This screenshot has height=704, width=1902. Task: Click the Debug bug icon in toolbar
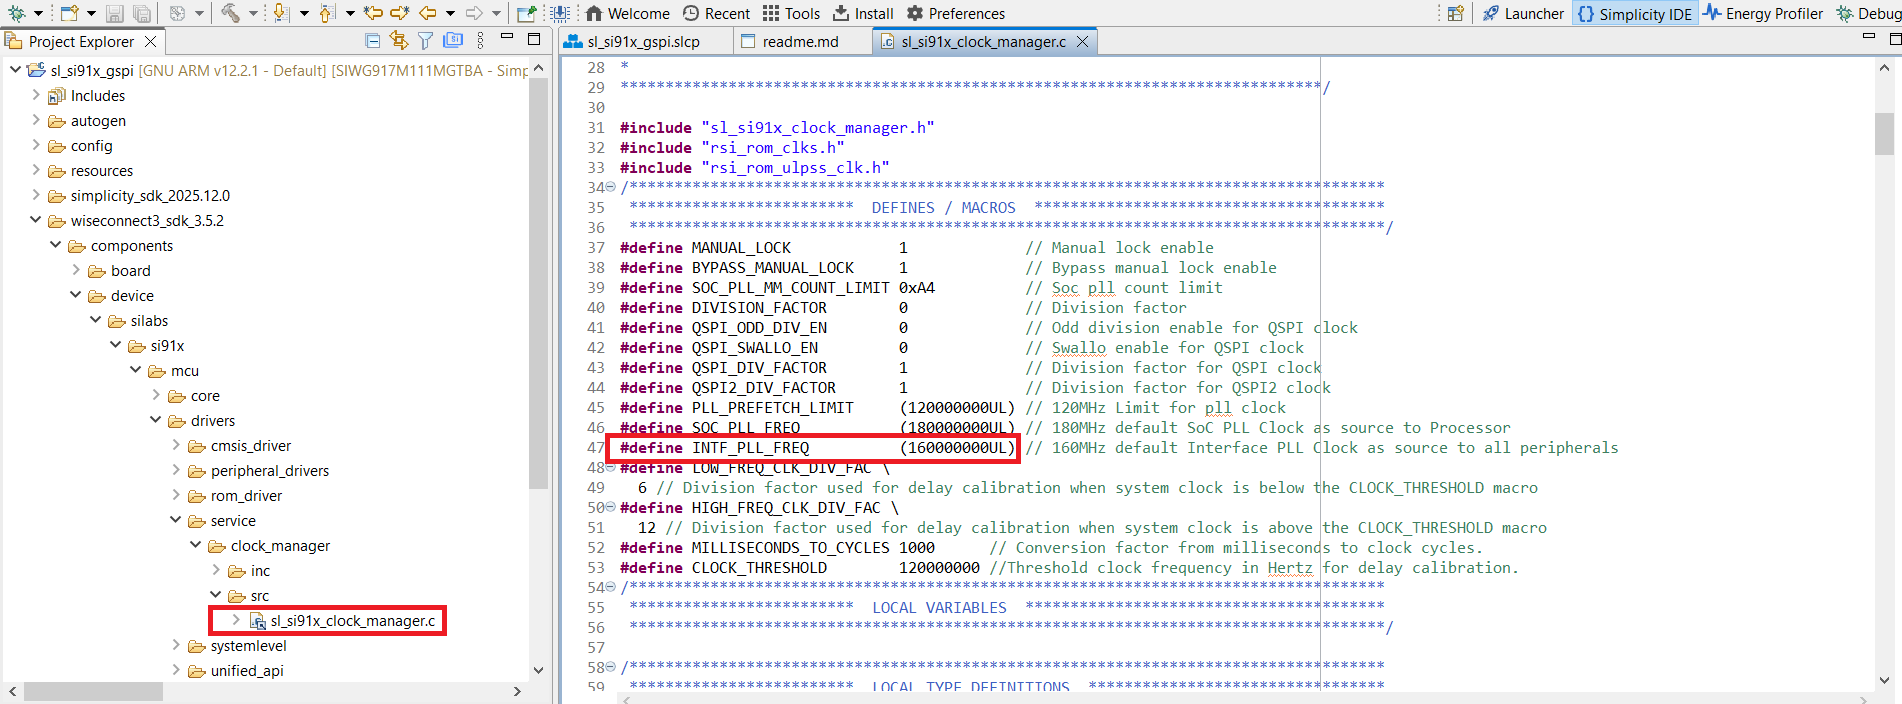pos(16,13)
